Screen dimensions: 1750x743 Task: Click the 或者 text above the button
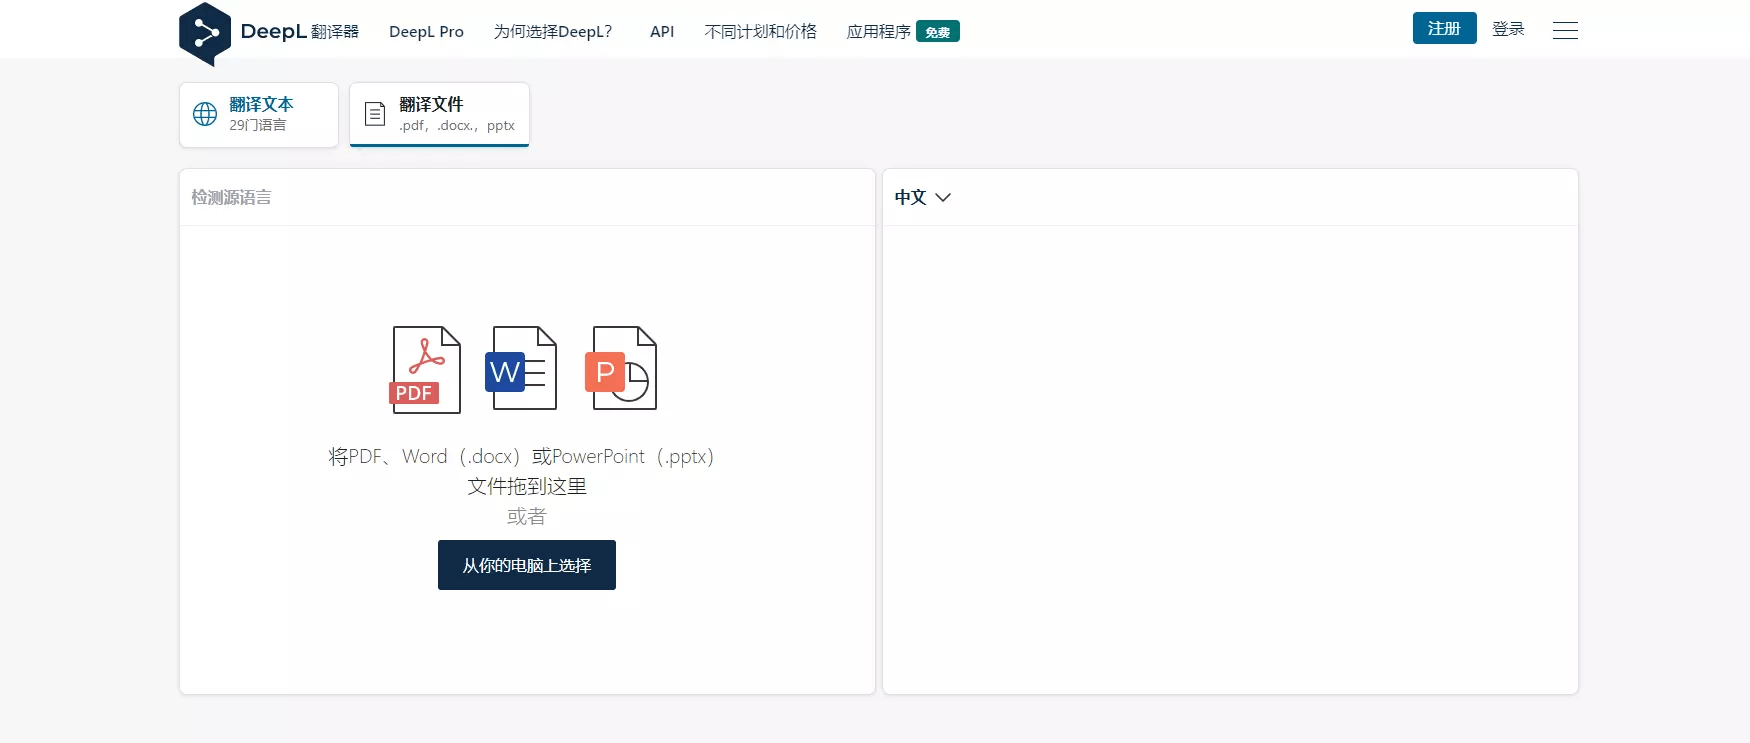tap(527, 516)
